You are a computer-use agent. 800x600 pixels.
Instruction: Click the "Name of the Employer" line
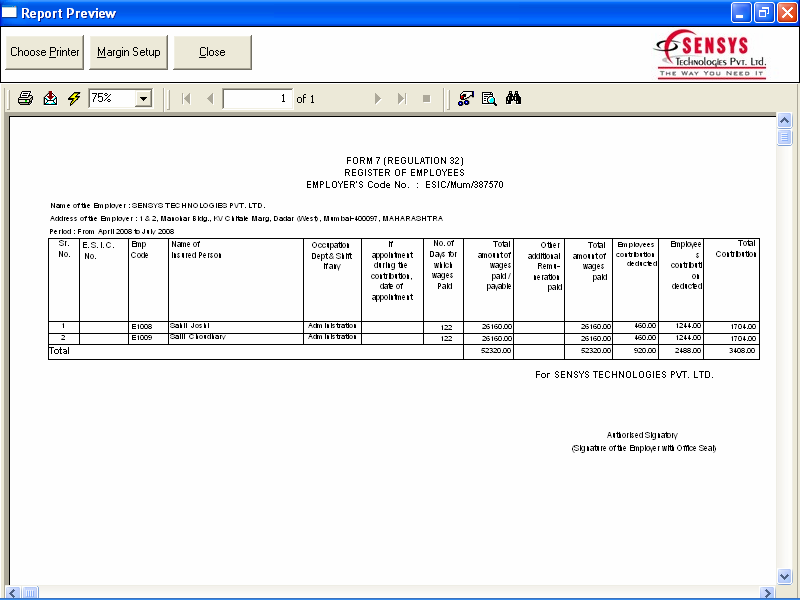coord(158,206)
